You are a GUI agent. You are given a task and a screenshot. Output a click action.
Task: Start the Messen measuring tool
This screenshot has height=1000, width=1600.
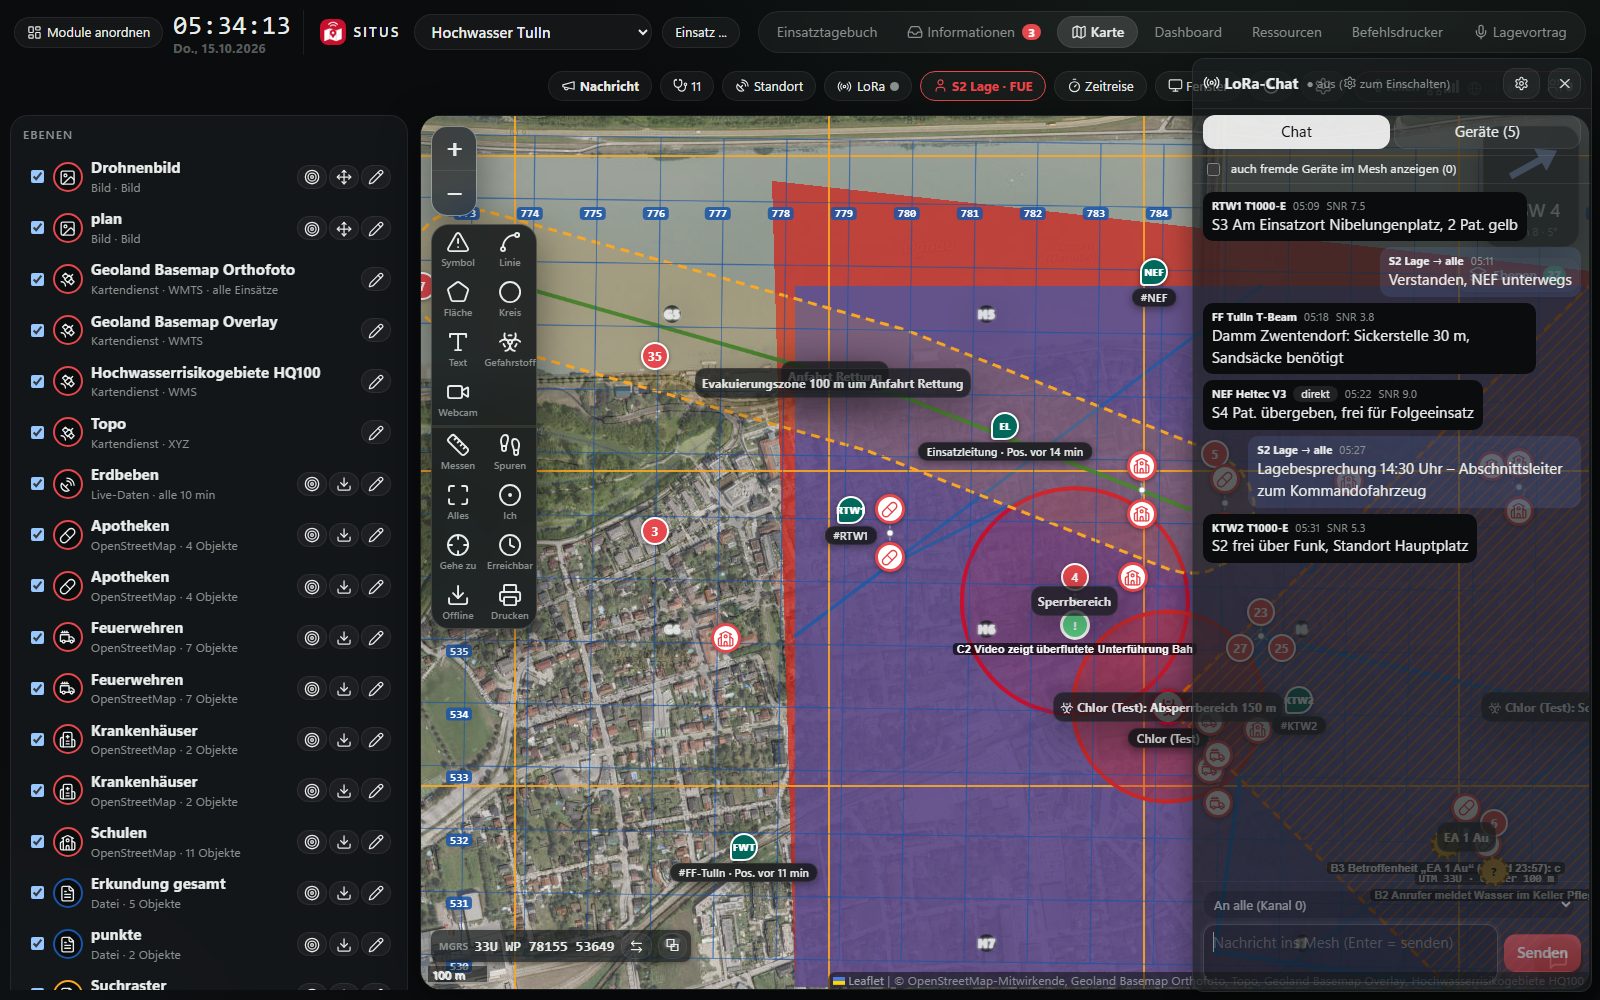click(x=458, y=452)
